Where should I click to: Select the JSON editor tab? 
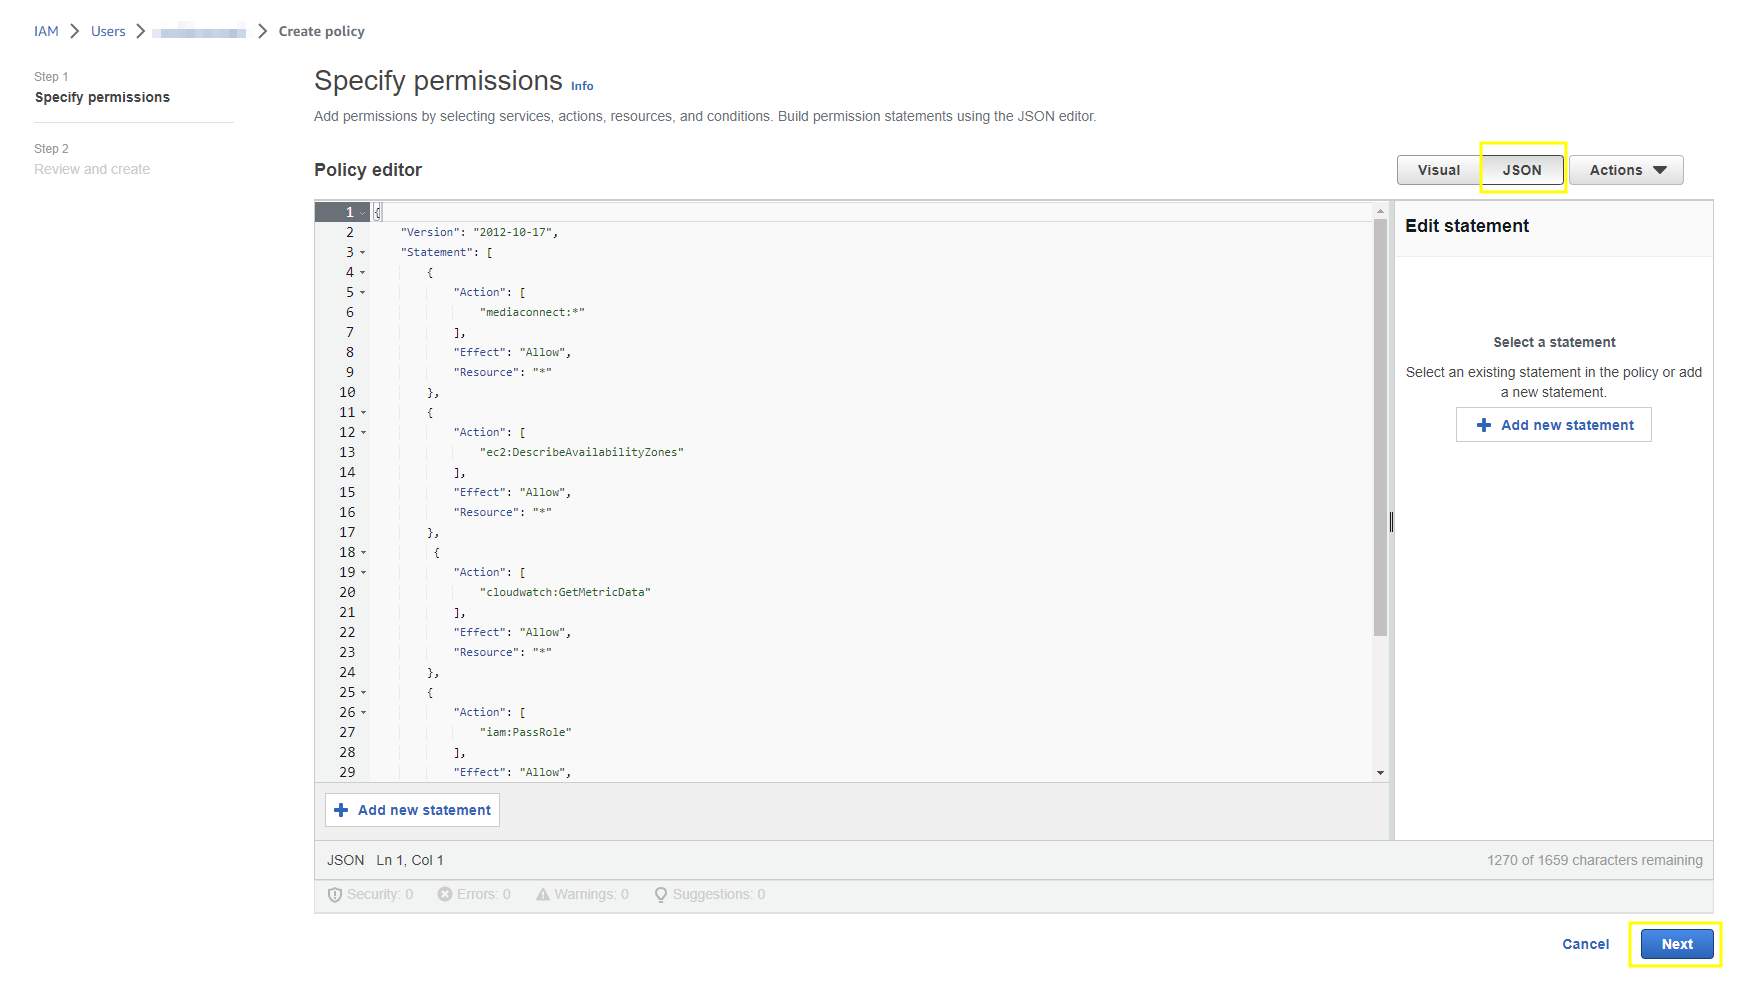1521,170
